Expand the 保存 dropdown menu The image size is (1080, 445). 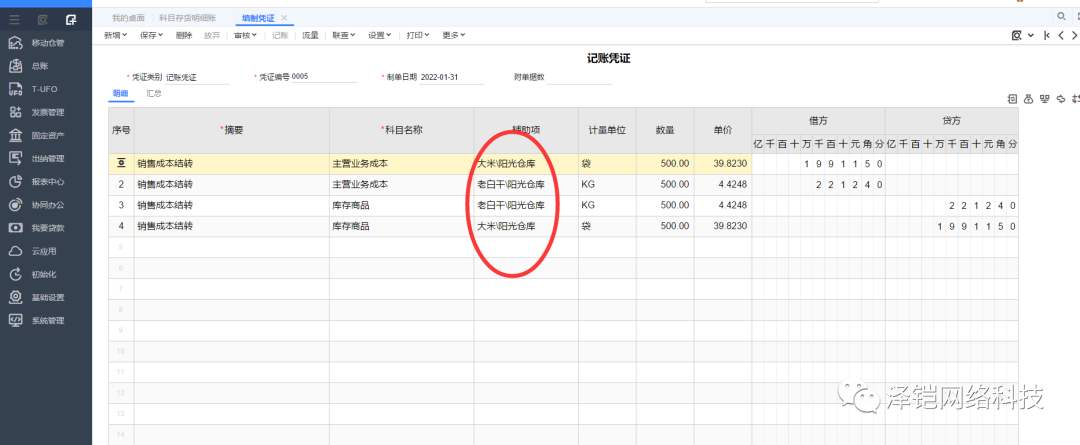tap(152, 35)
